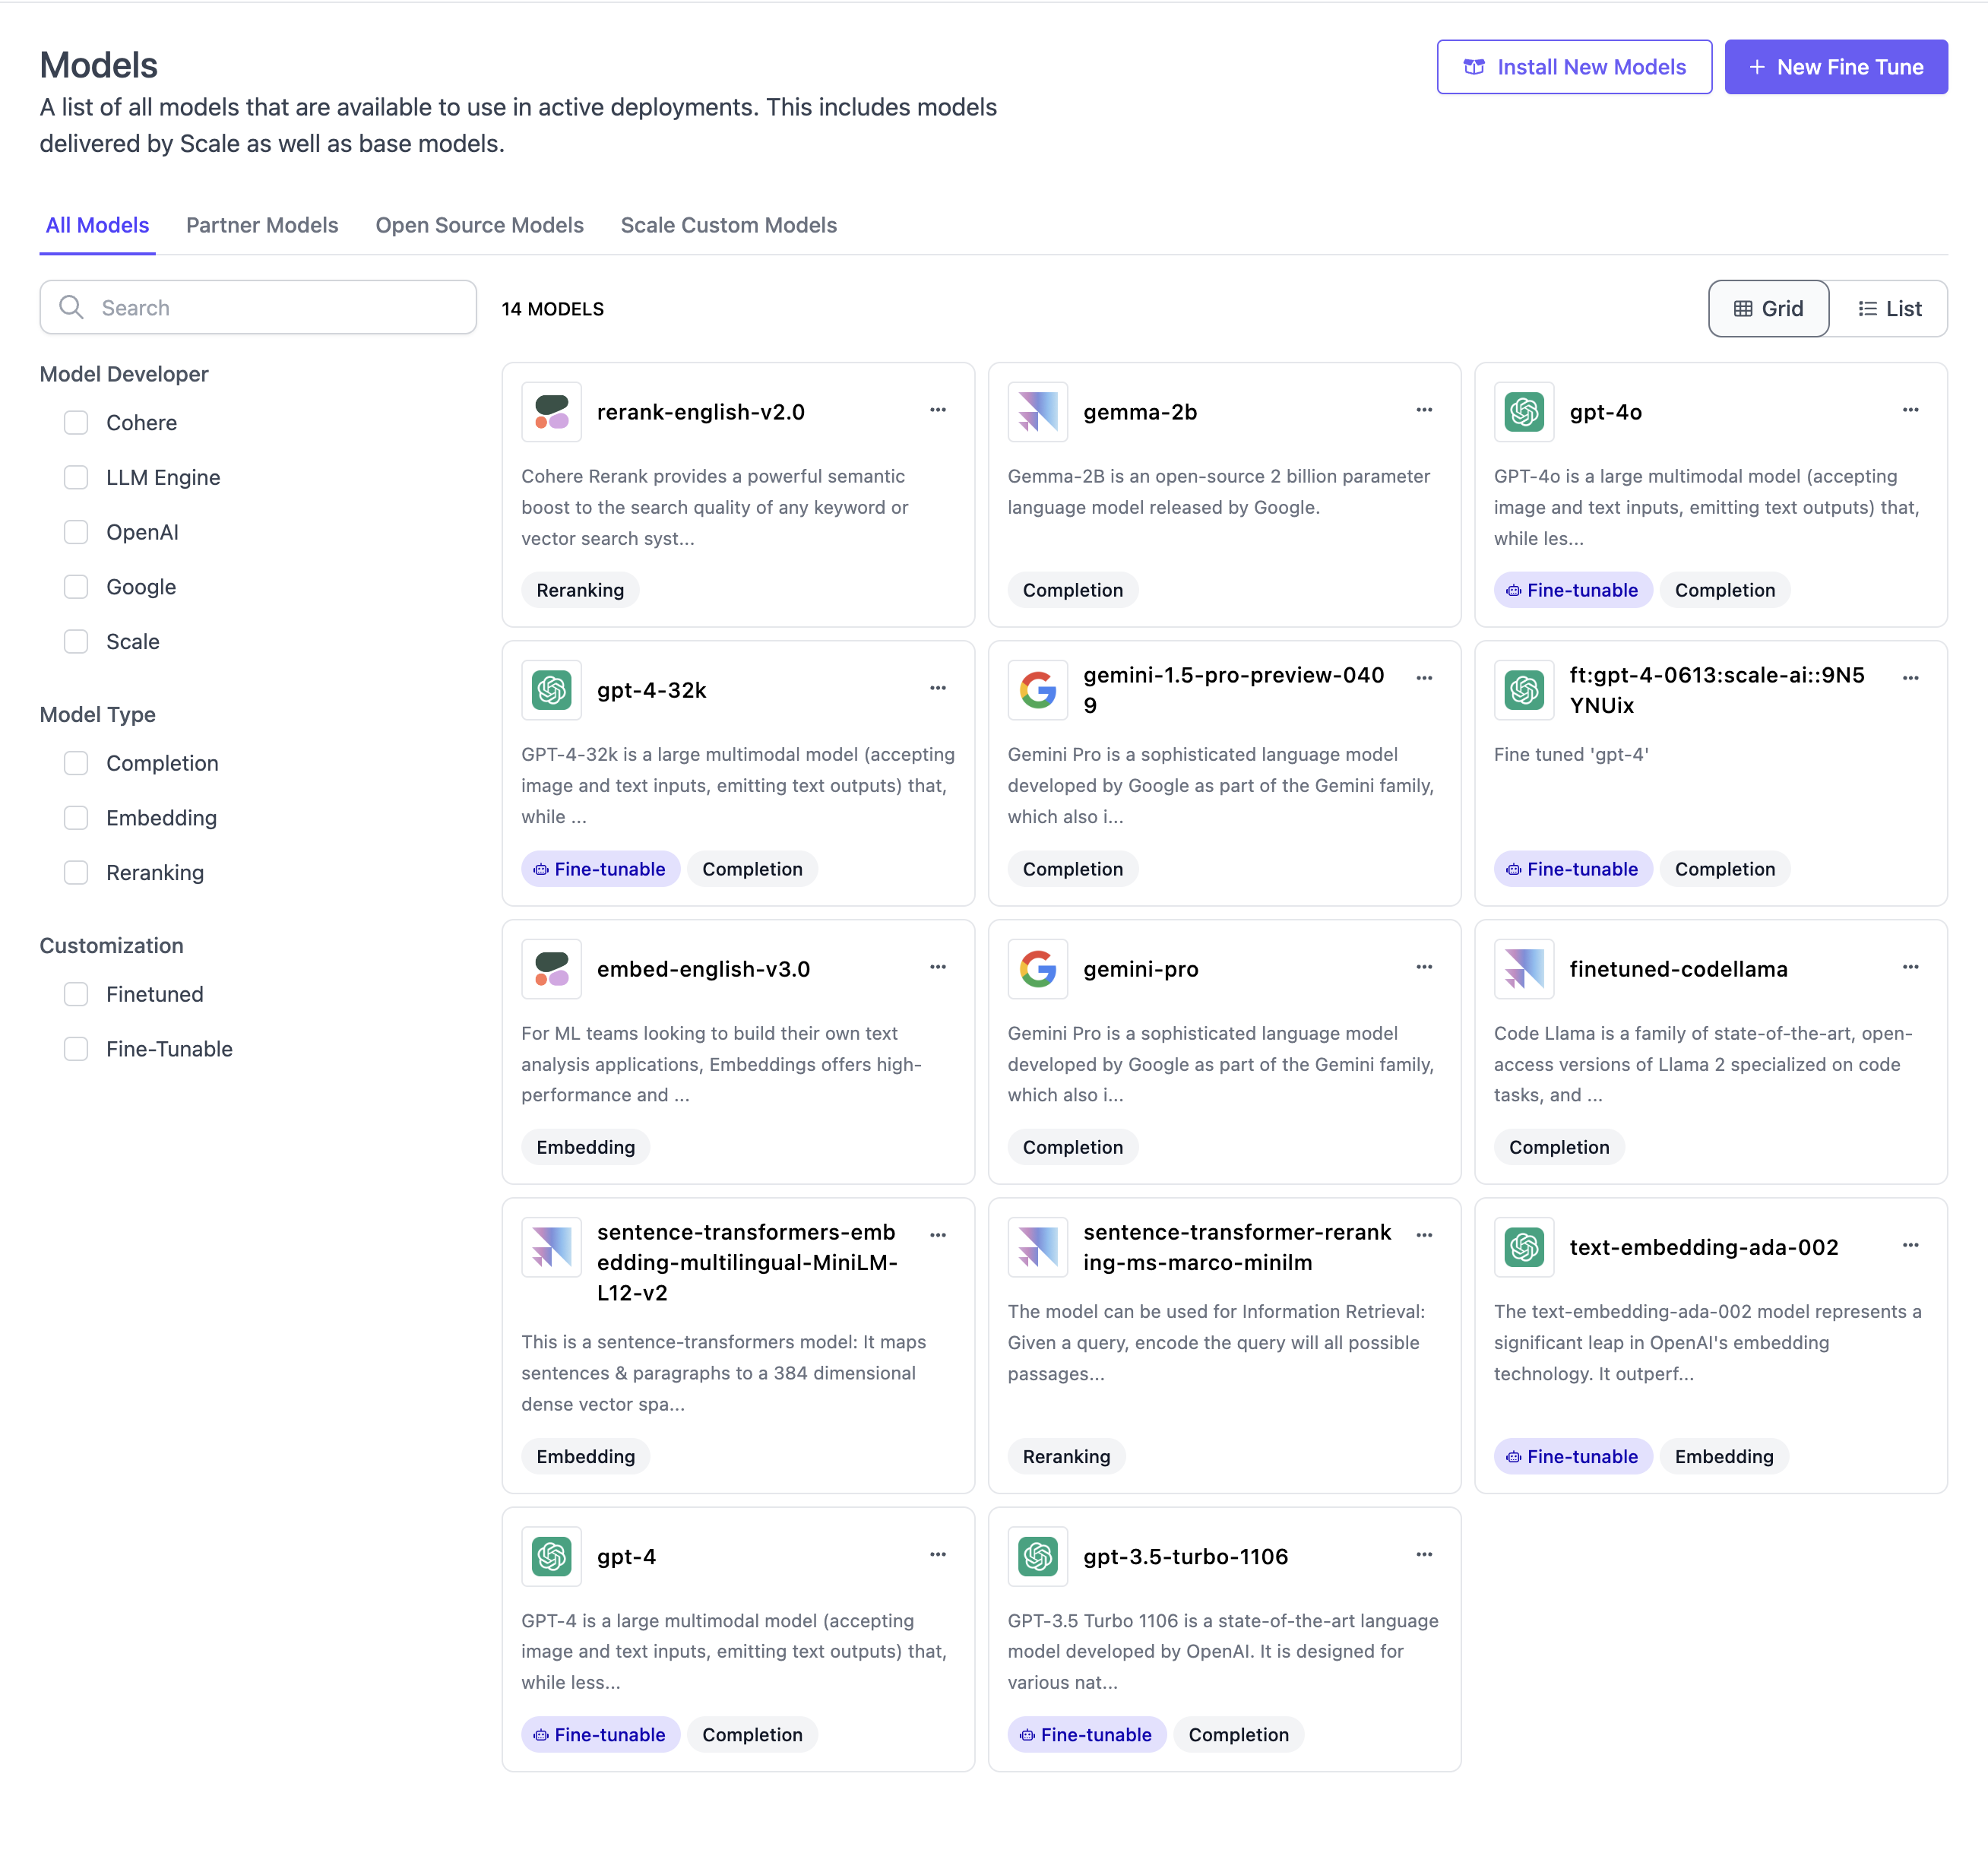Open options menu for rerank-english-v2.0
The image size is (1988, 1853).
937,410
